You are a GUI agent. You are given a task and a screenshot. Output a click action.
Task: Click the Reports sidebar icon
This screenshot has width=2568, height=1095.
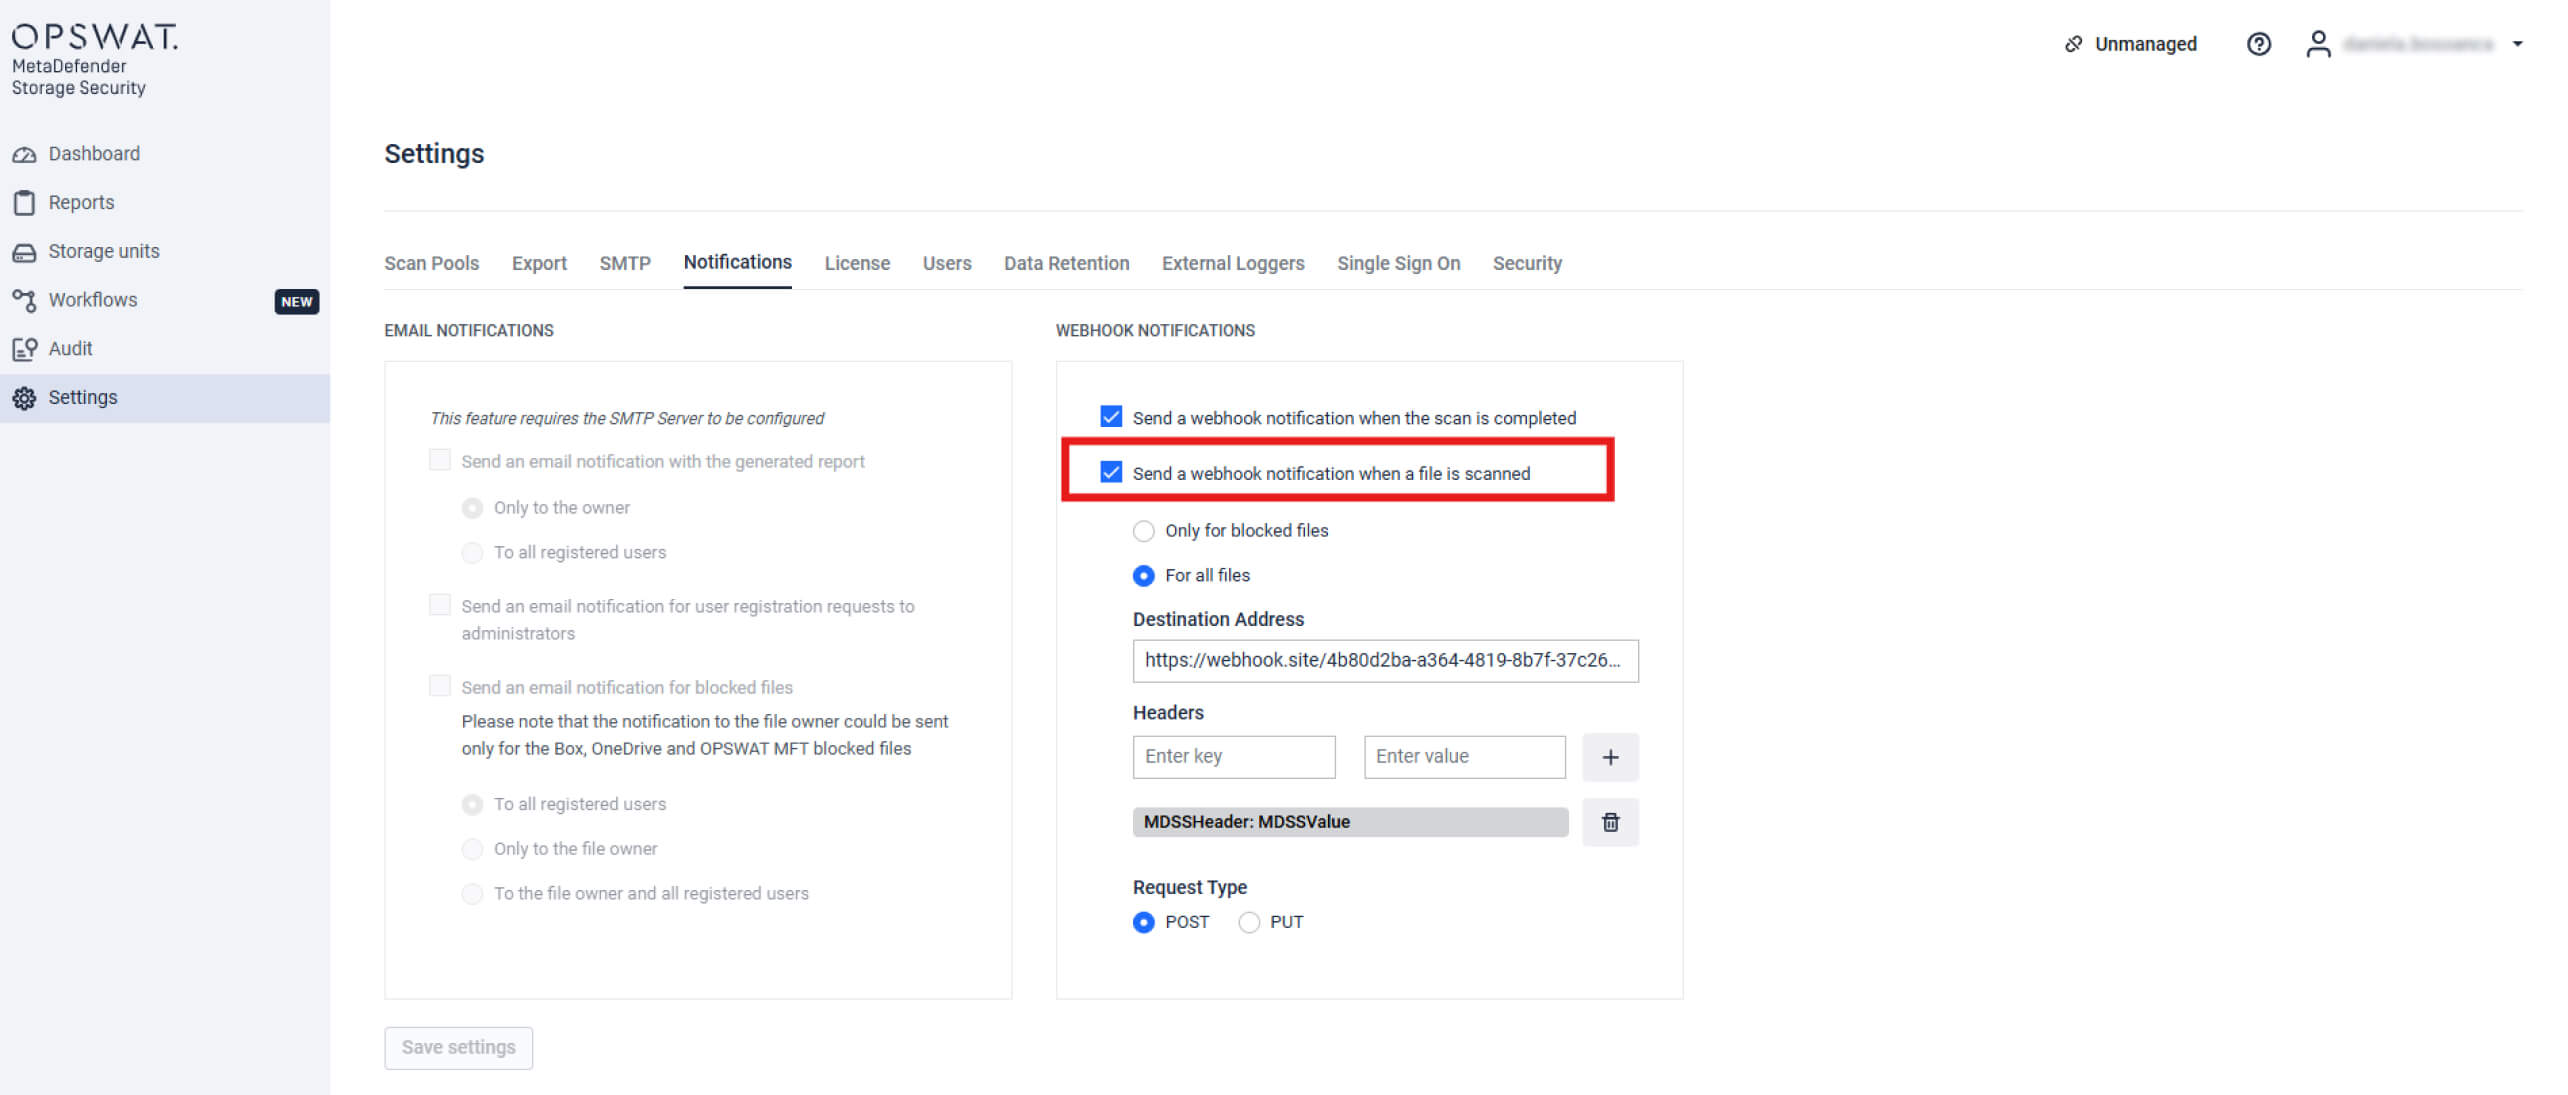(25, 201)
